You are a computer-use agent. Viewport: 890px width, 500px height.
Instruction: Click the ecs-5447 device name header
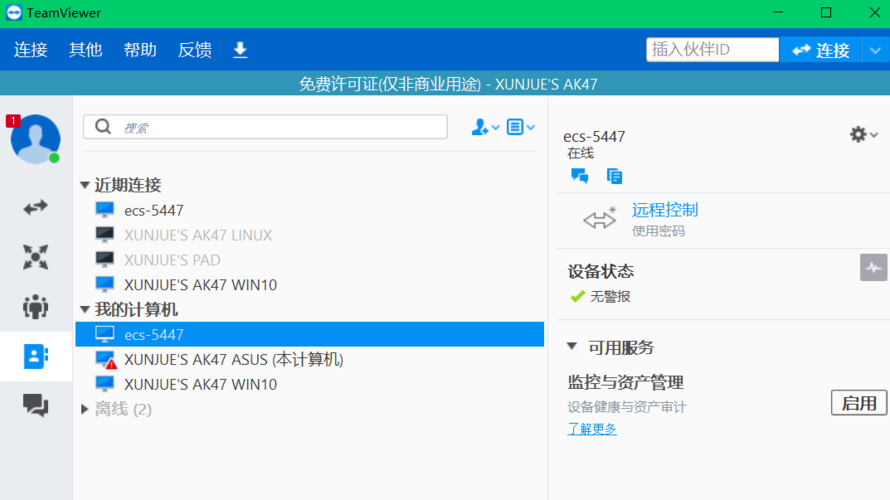(594, 136)
